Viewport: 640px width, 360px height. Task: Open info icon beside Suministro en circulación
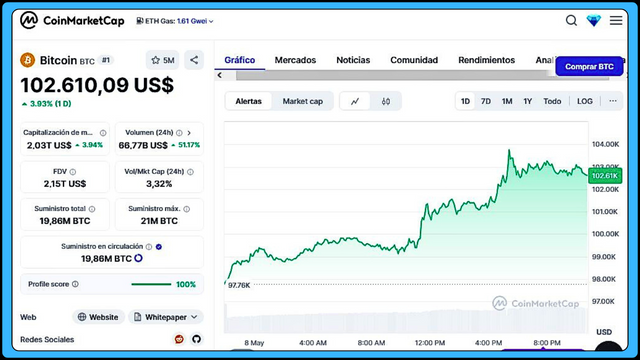[x=149, y=247]
